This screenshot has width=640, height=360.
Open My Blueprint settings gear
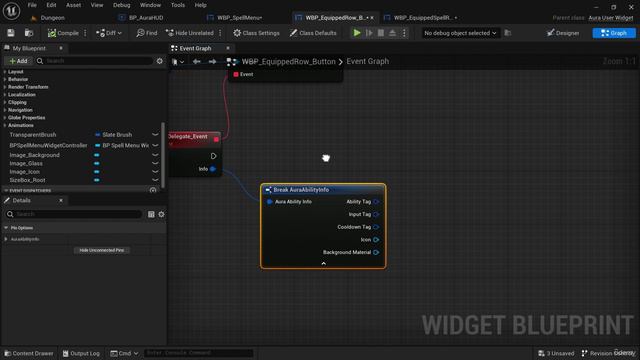tap(160, 61)
